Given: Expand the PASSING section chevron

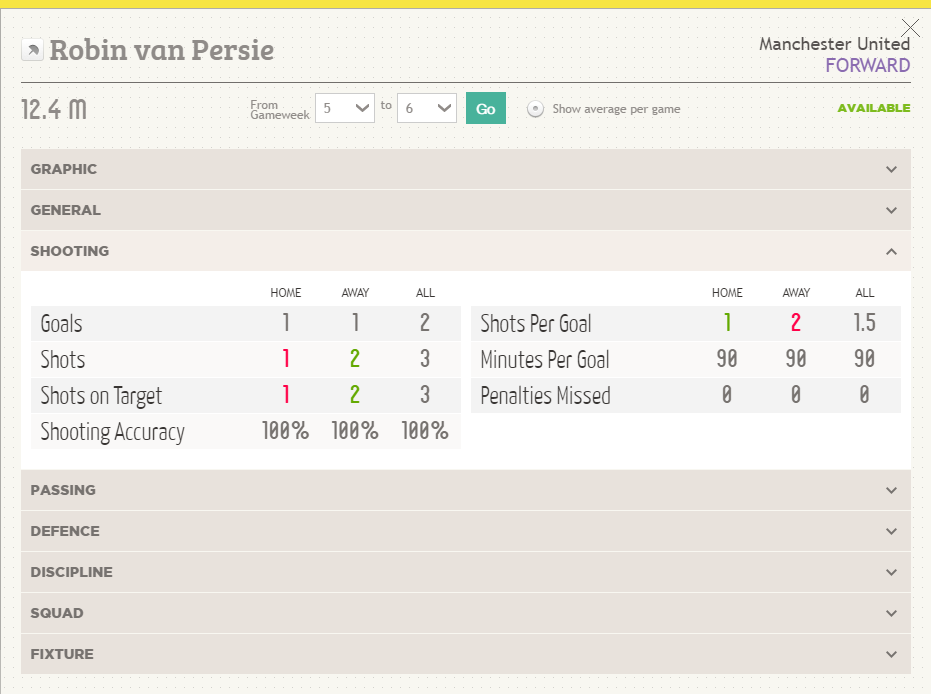Looking at the screenshot, I should click(891, 490).
